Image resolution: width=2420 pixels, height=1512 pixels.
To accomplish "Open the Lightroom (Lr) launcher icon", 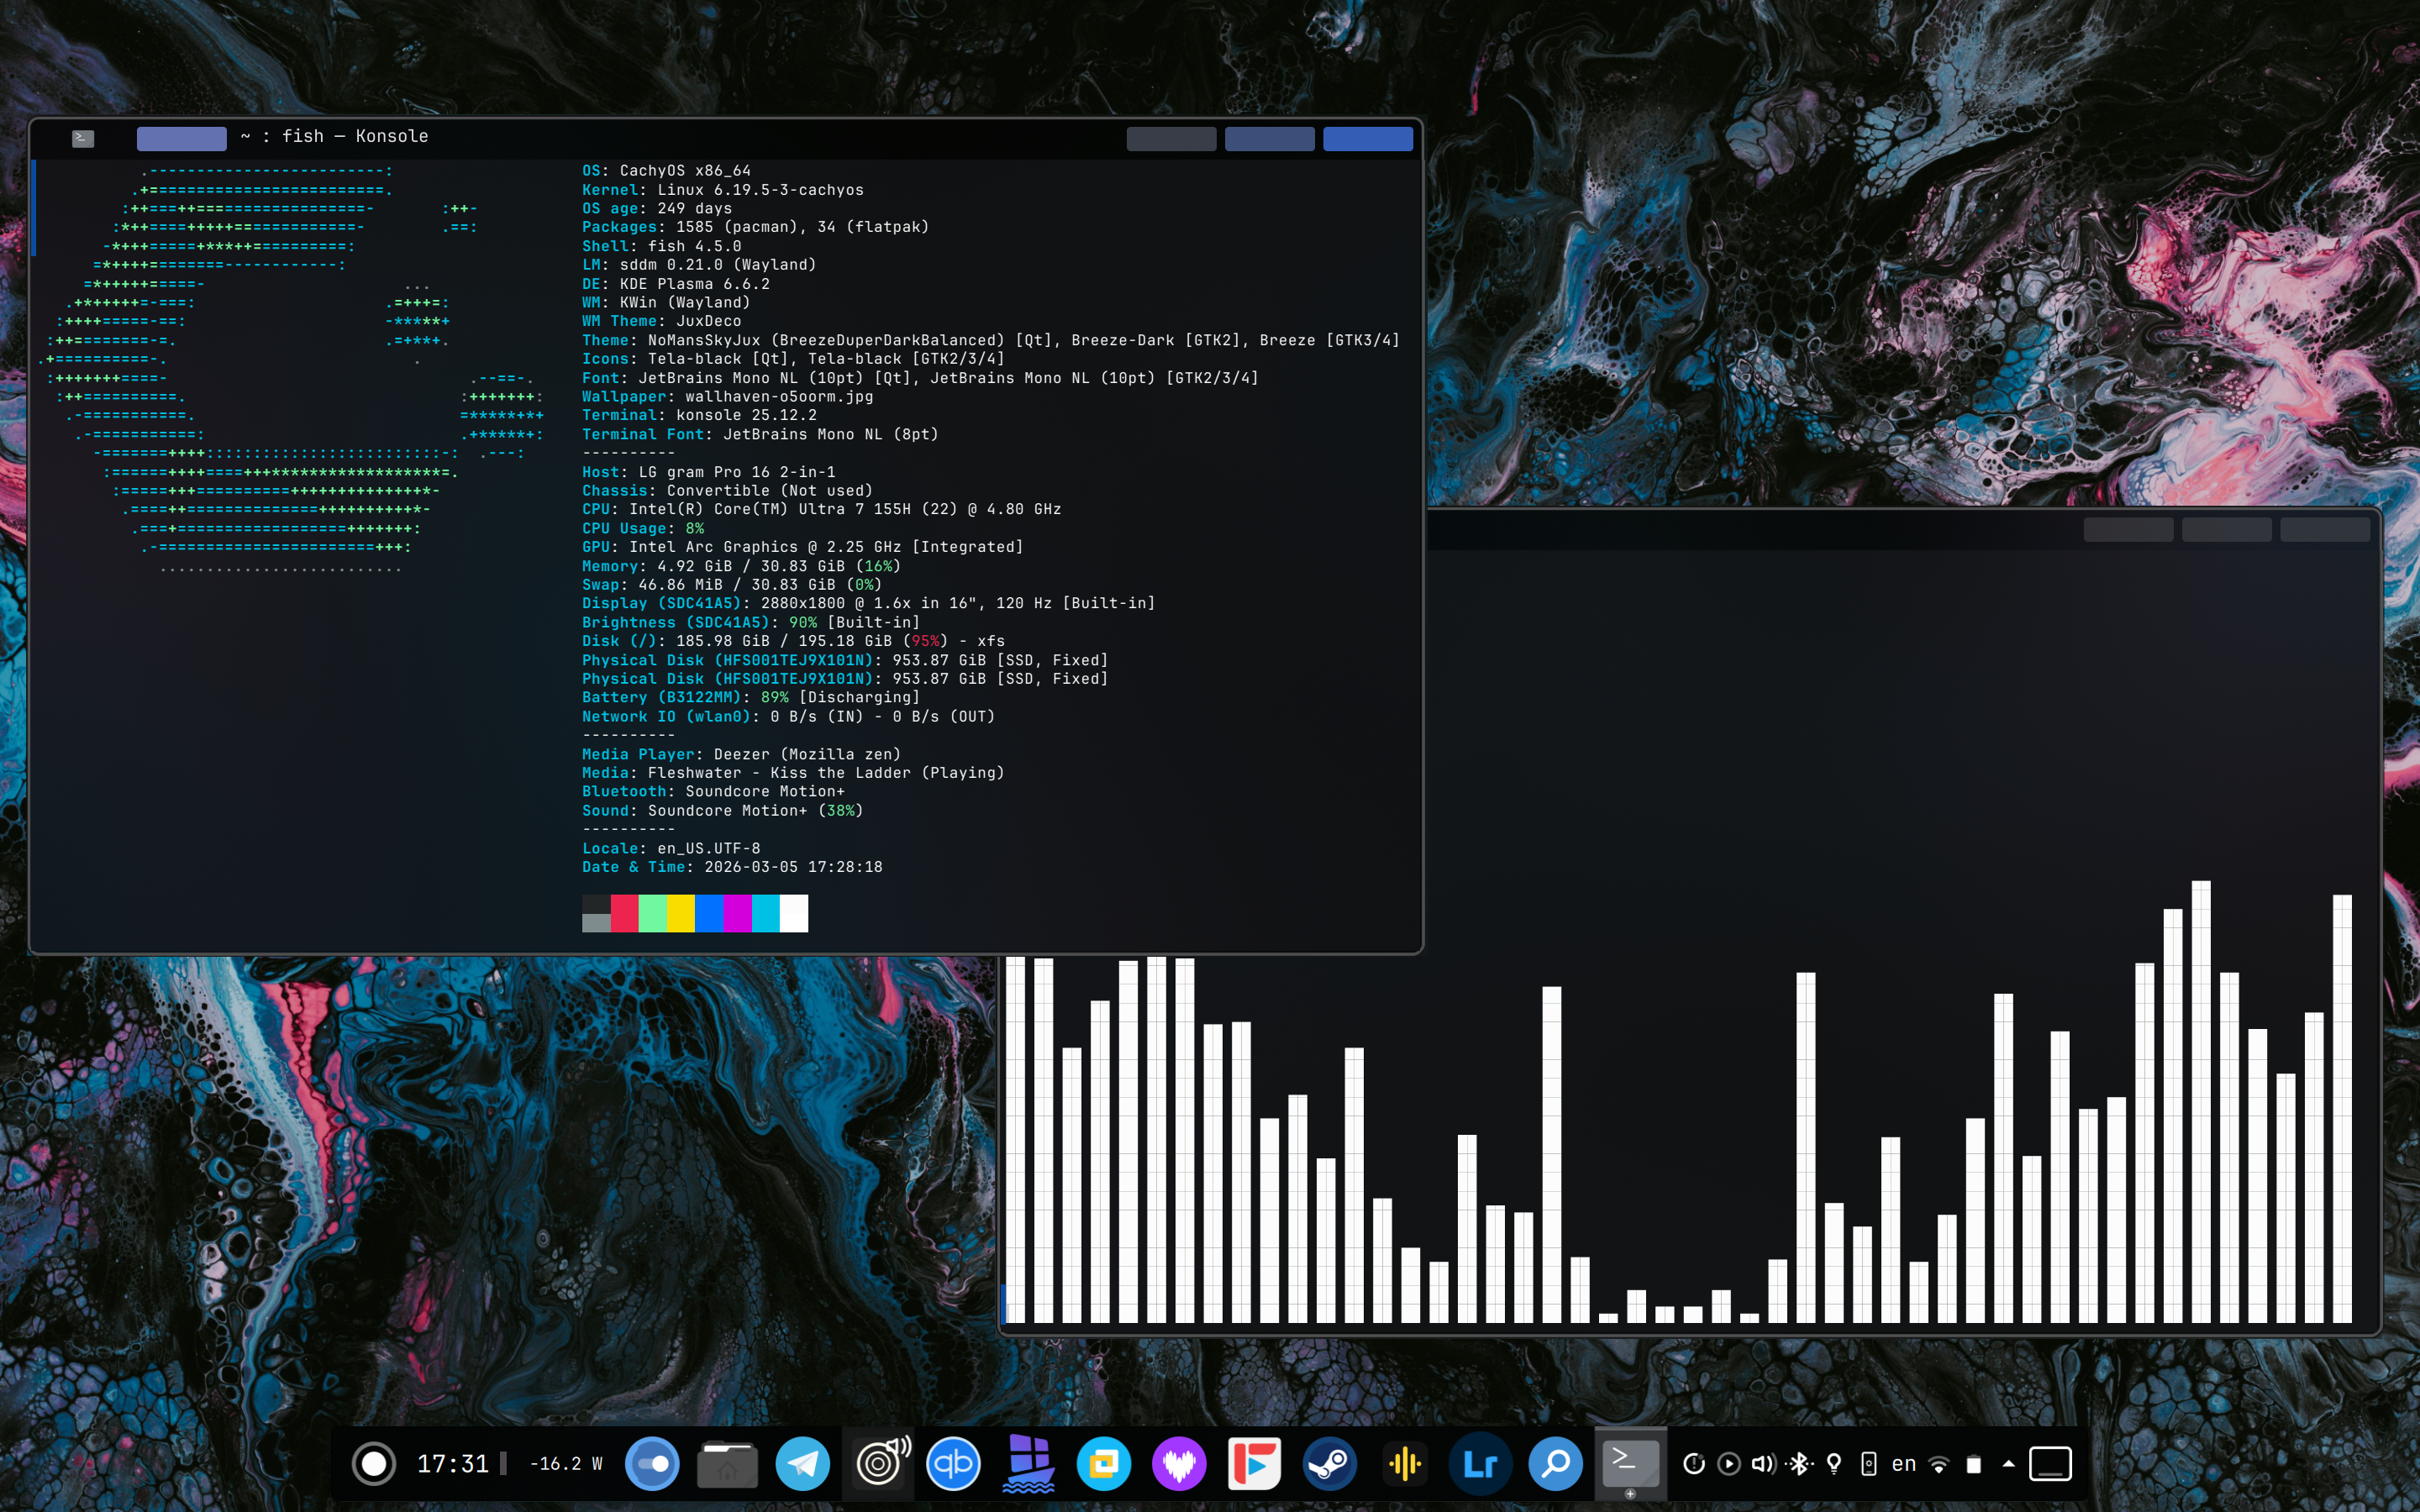I will tap(1480, 1464).
